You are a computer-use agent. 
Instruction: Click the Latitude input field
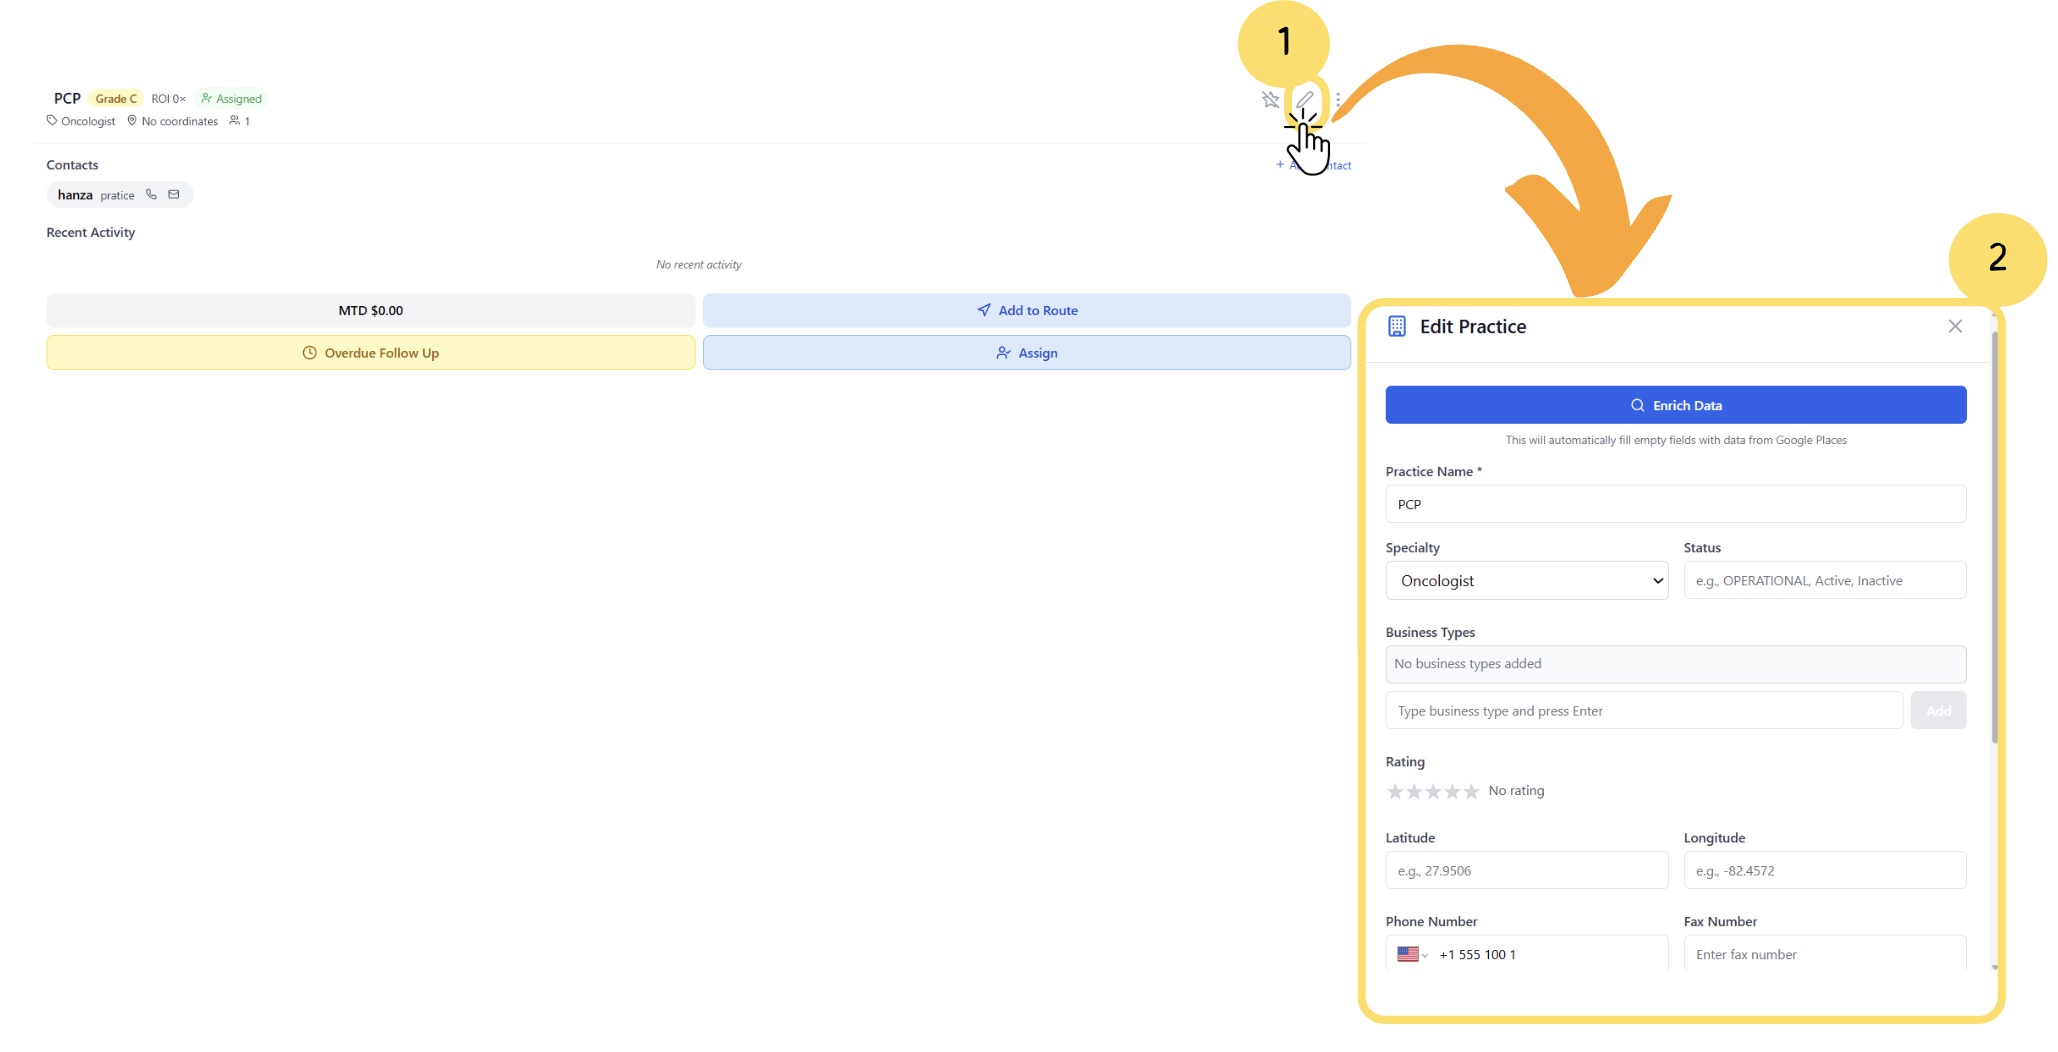point(1526,871)
